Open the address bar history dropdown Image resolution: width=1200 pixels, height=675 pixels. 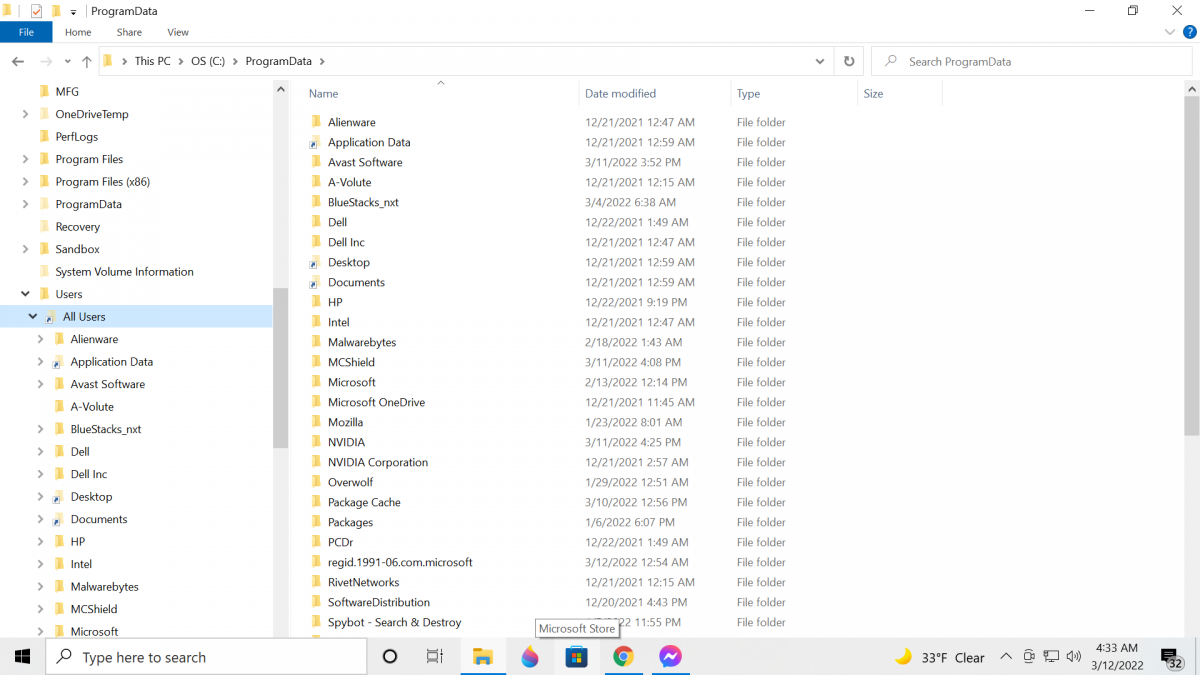pos(819,61)
